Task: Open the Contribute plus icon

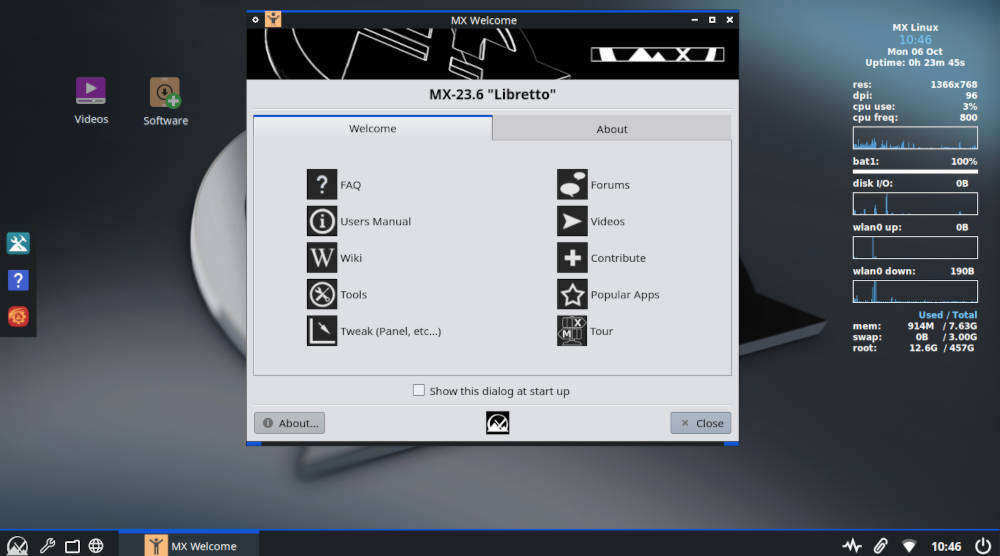Action: click(572, 258)
